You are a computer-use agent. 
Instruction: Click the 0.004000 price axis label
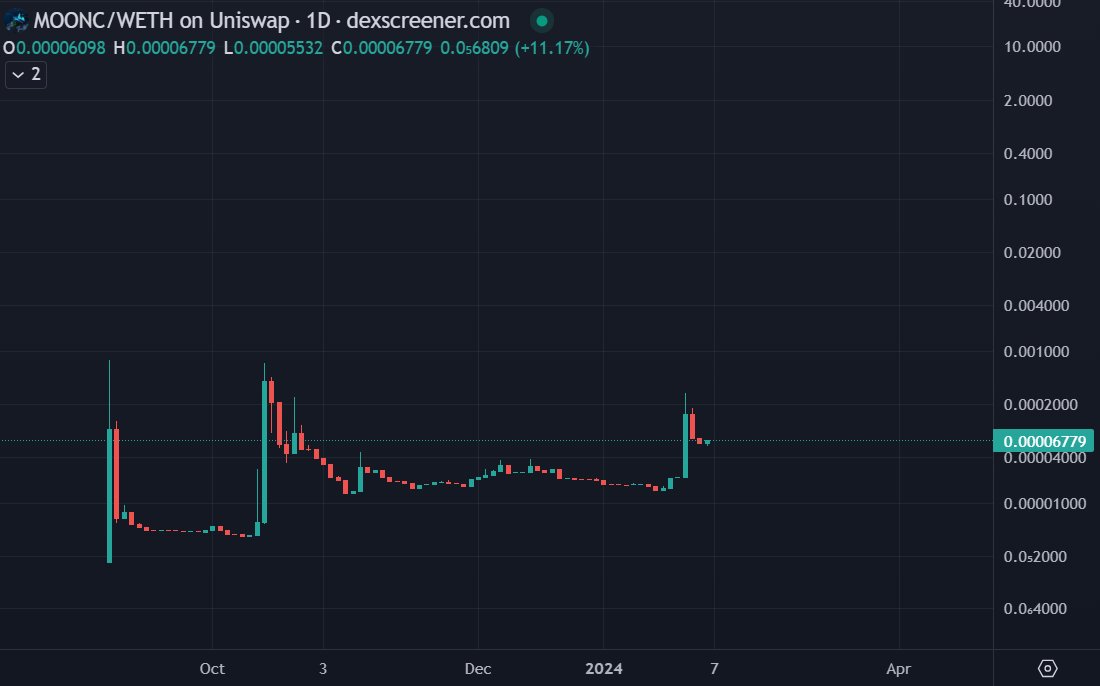click(1036, 306)
